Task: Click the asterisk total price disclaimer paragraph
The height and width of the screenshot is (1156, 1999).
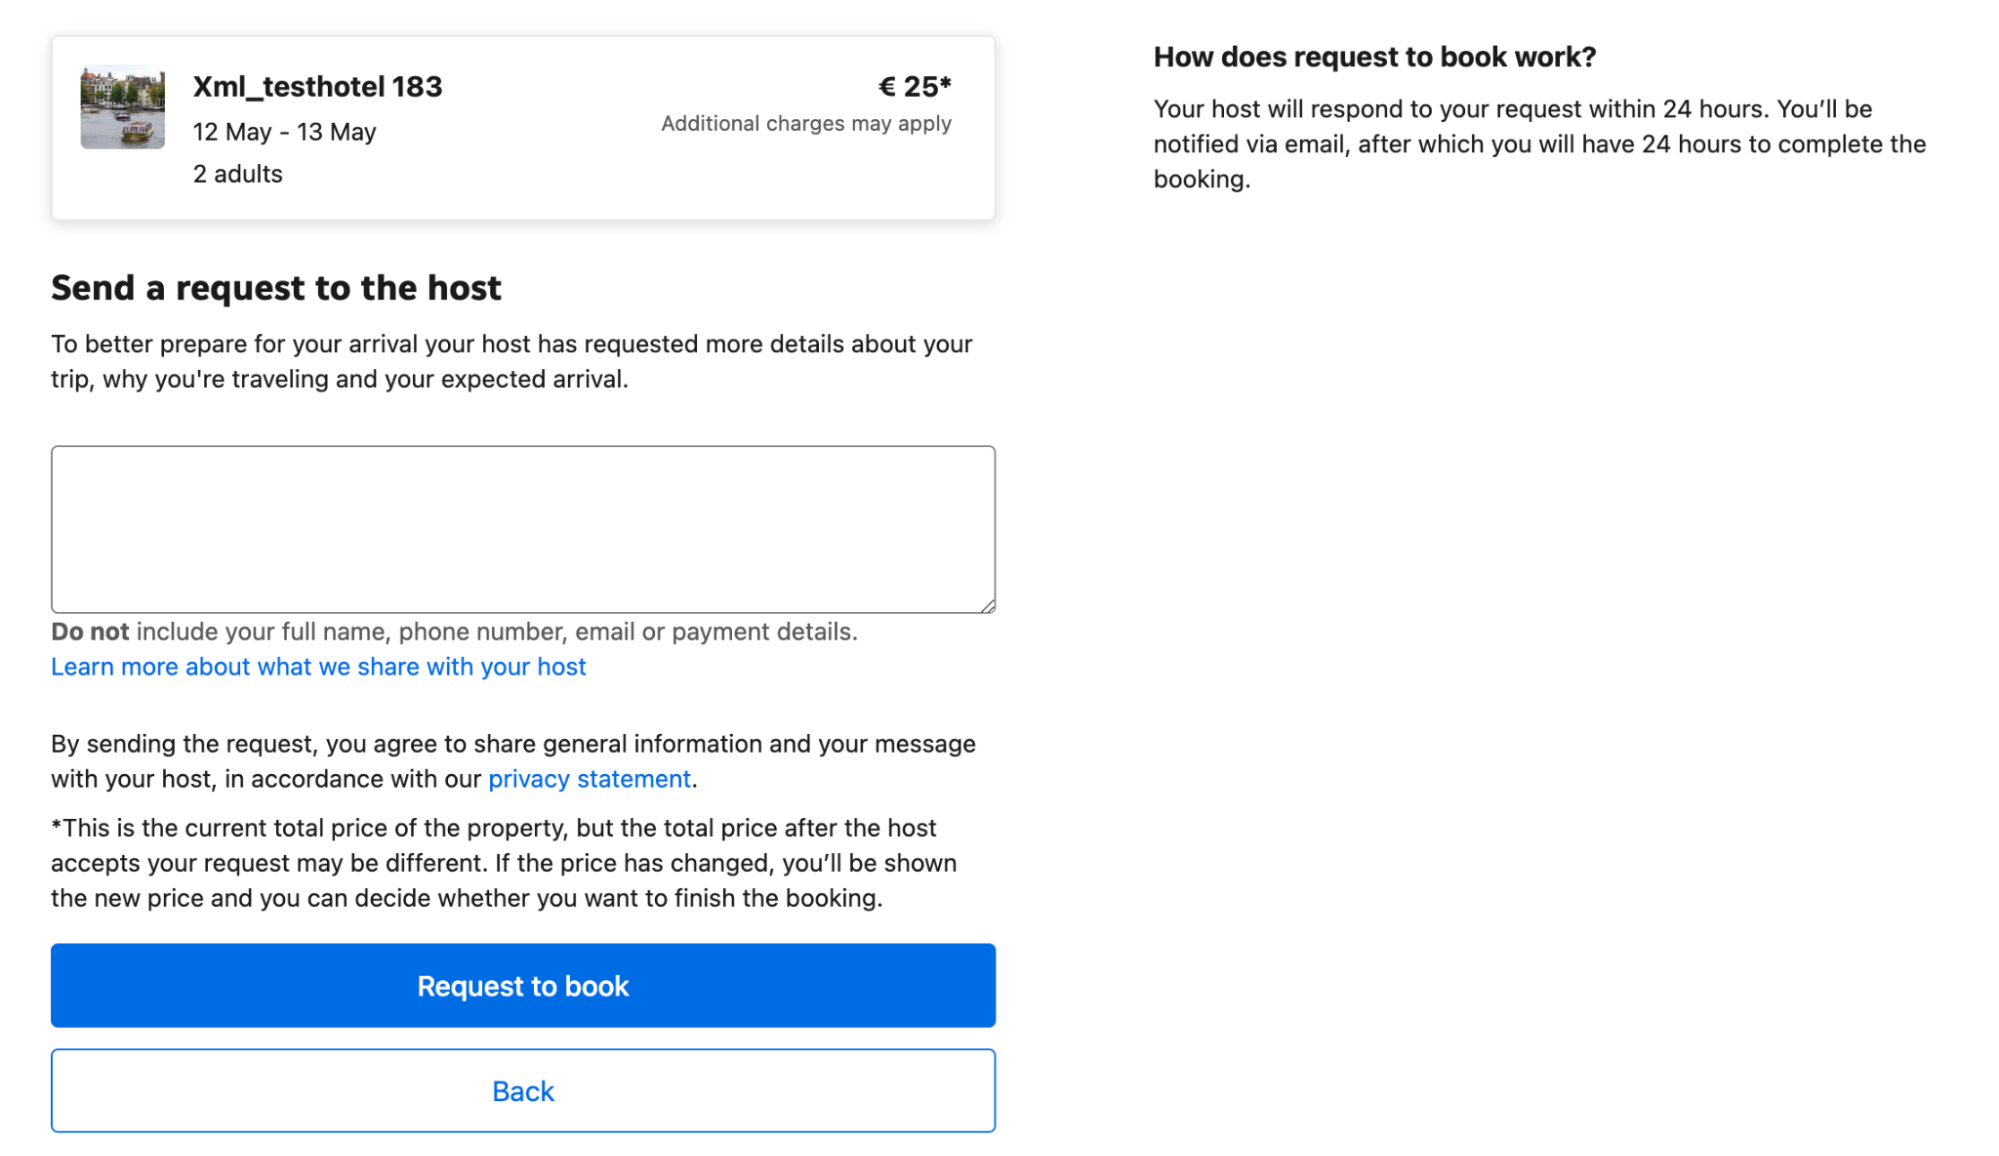Action: pos(504,863)
